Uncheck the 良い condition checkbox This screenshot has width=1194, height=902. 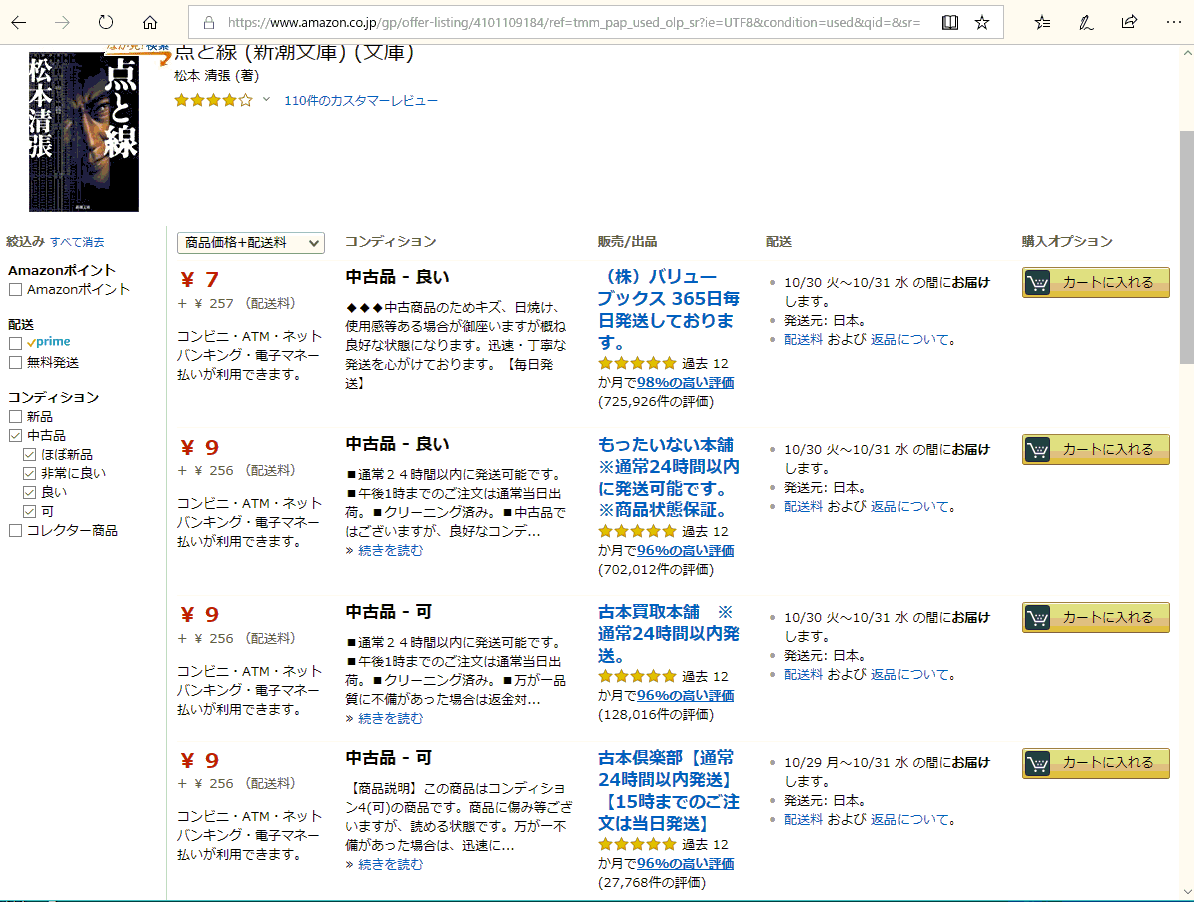tap(30, 492)
